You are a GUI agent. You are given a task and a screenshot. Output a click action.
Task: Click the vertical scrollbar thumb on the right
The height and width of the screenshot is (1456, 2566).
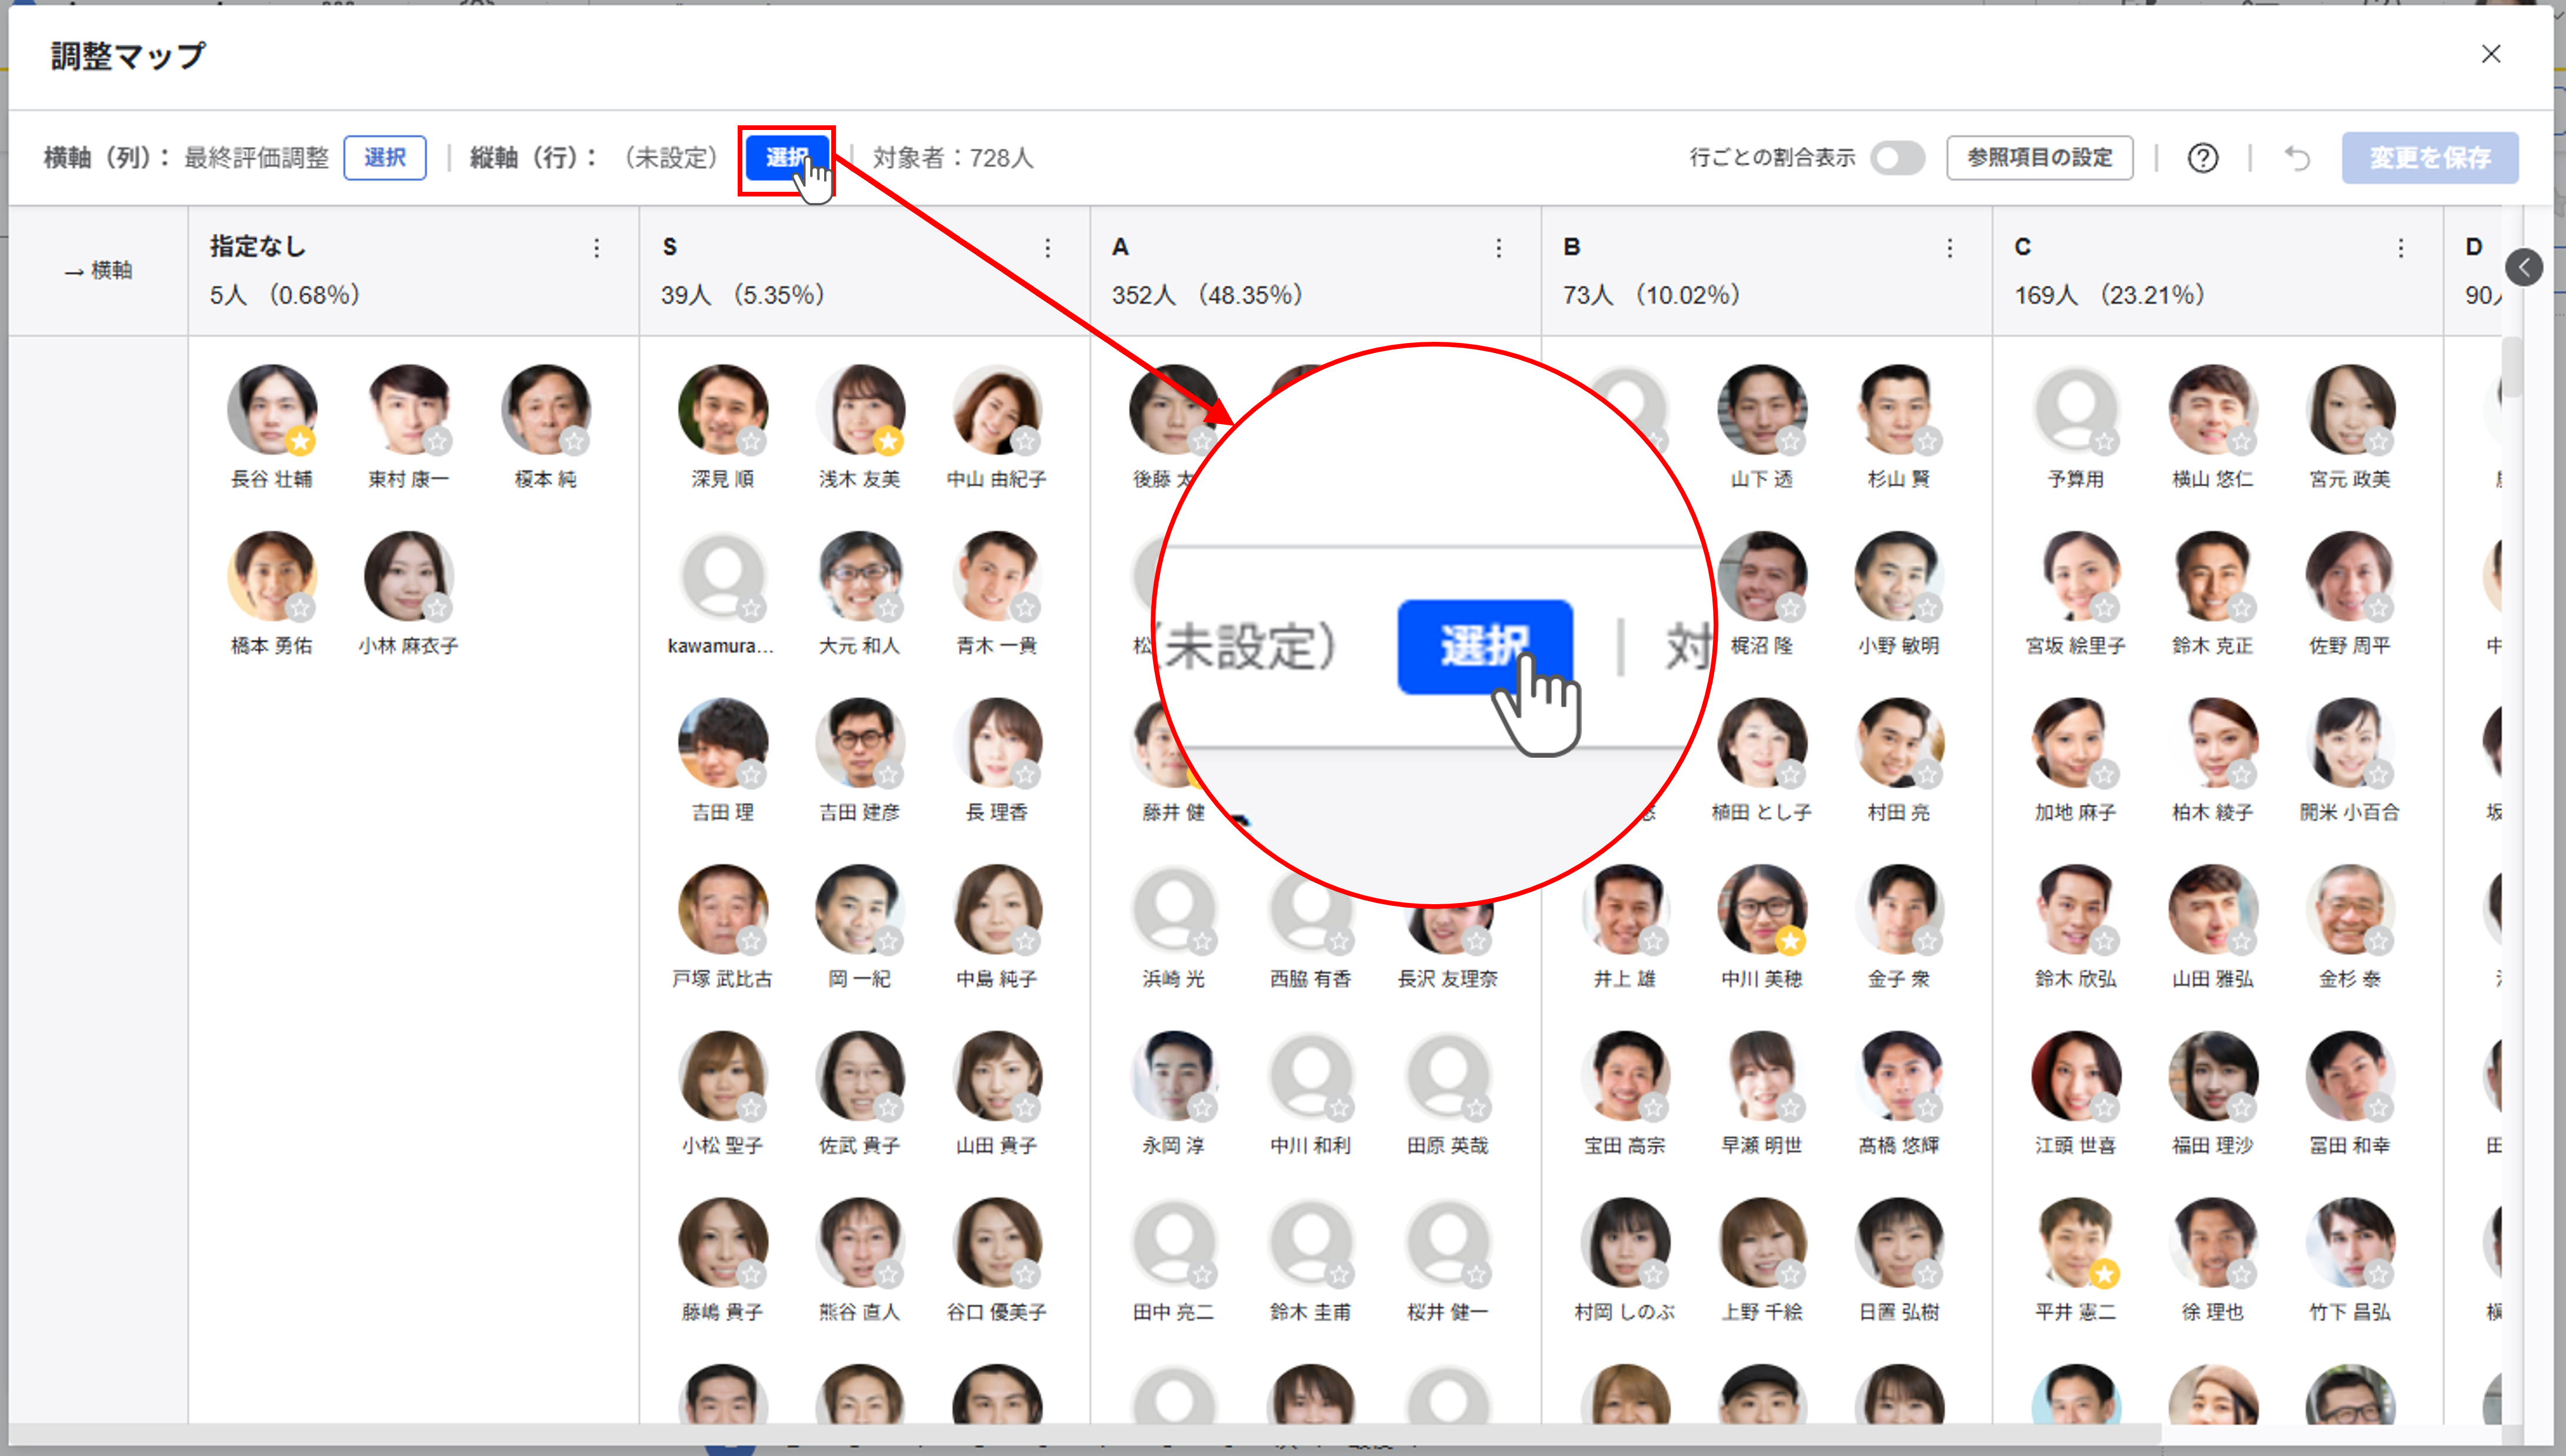click(2512, 368)
